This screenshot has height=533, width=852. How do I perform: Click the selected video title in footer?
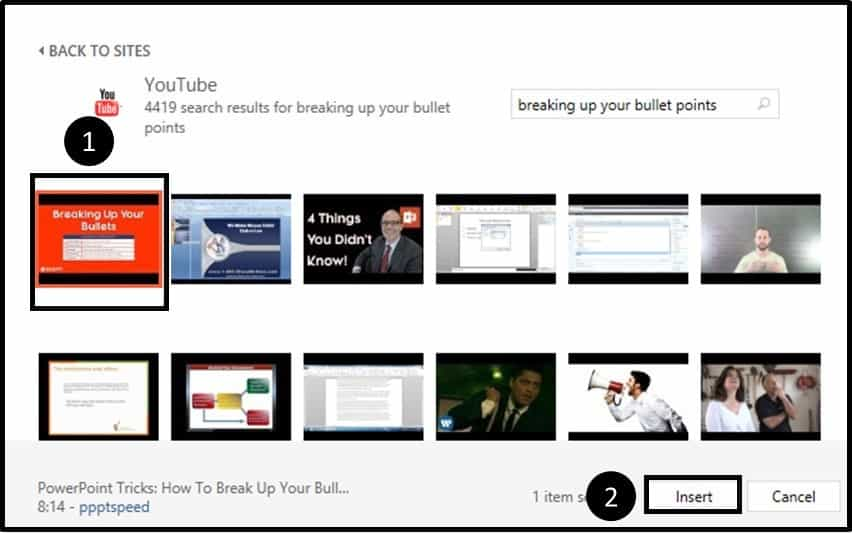(194, 488)
